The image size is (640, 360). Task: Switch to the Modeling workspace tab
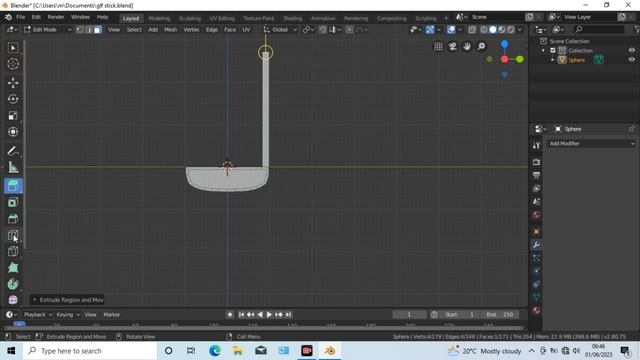[159, 18]
